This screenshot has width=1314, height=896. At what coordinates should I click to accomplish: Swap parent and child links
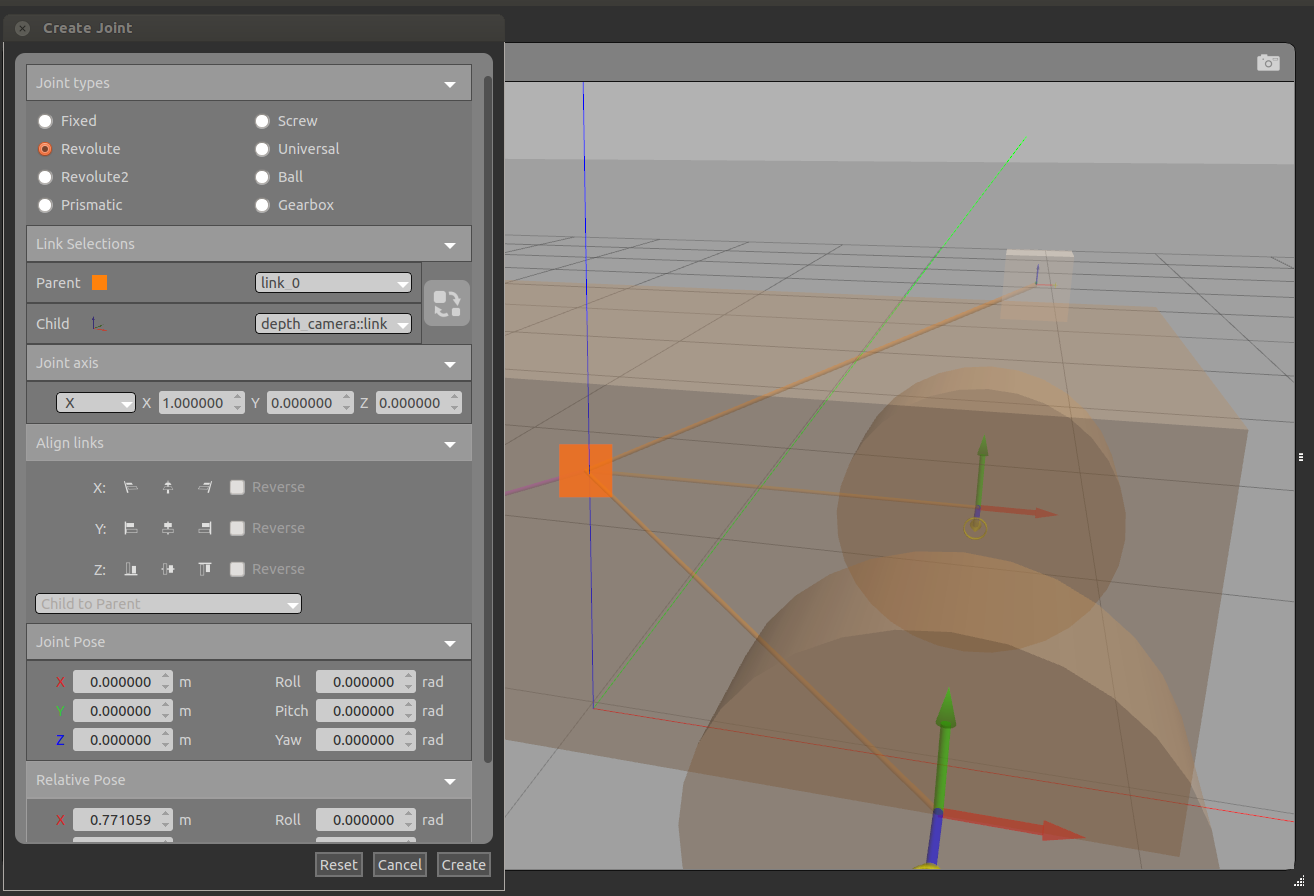pyautogui.click(x=447, y=304)
